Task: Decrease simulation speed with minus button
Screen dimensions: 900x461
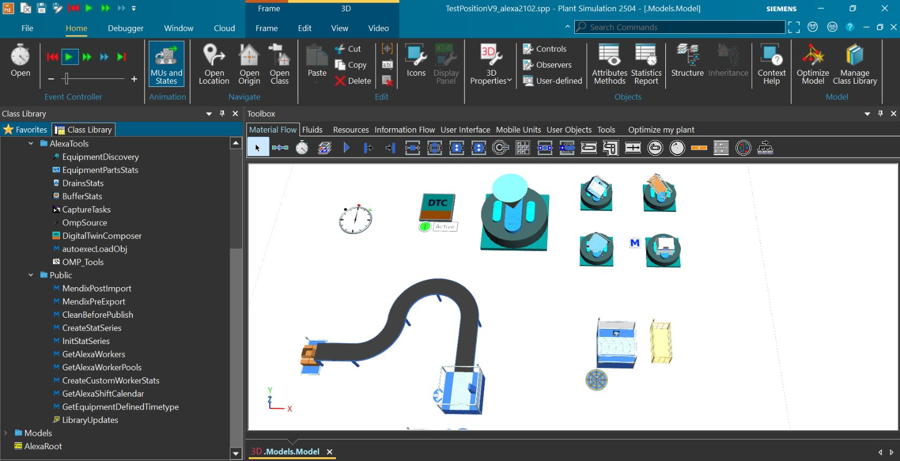Action: 51,79
